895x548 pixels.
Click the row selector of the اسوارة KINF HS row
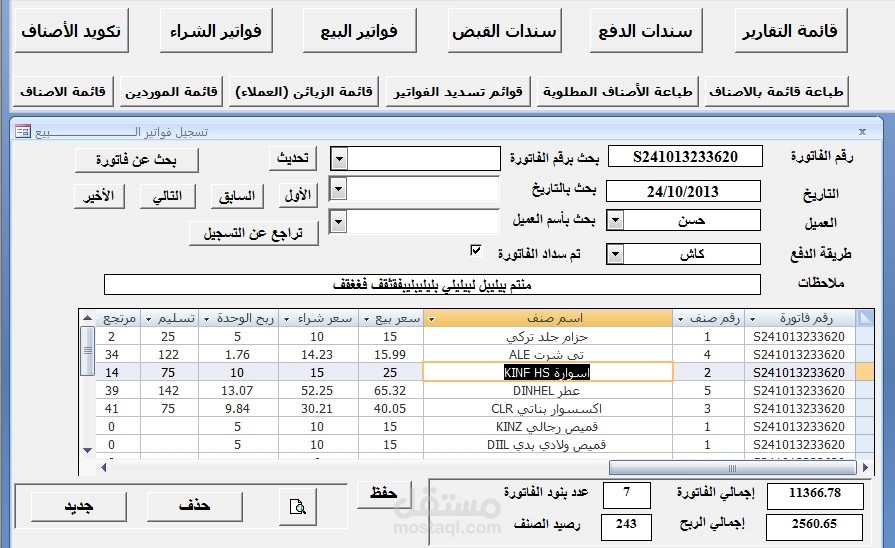(x=865, y=372)
